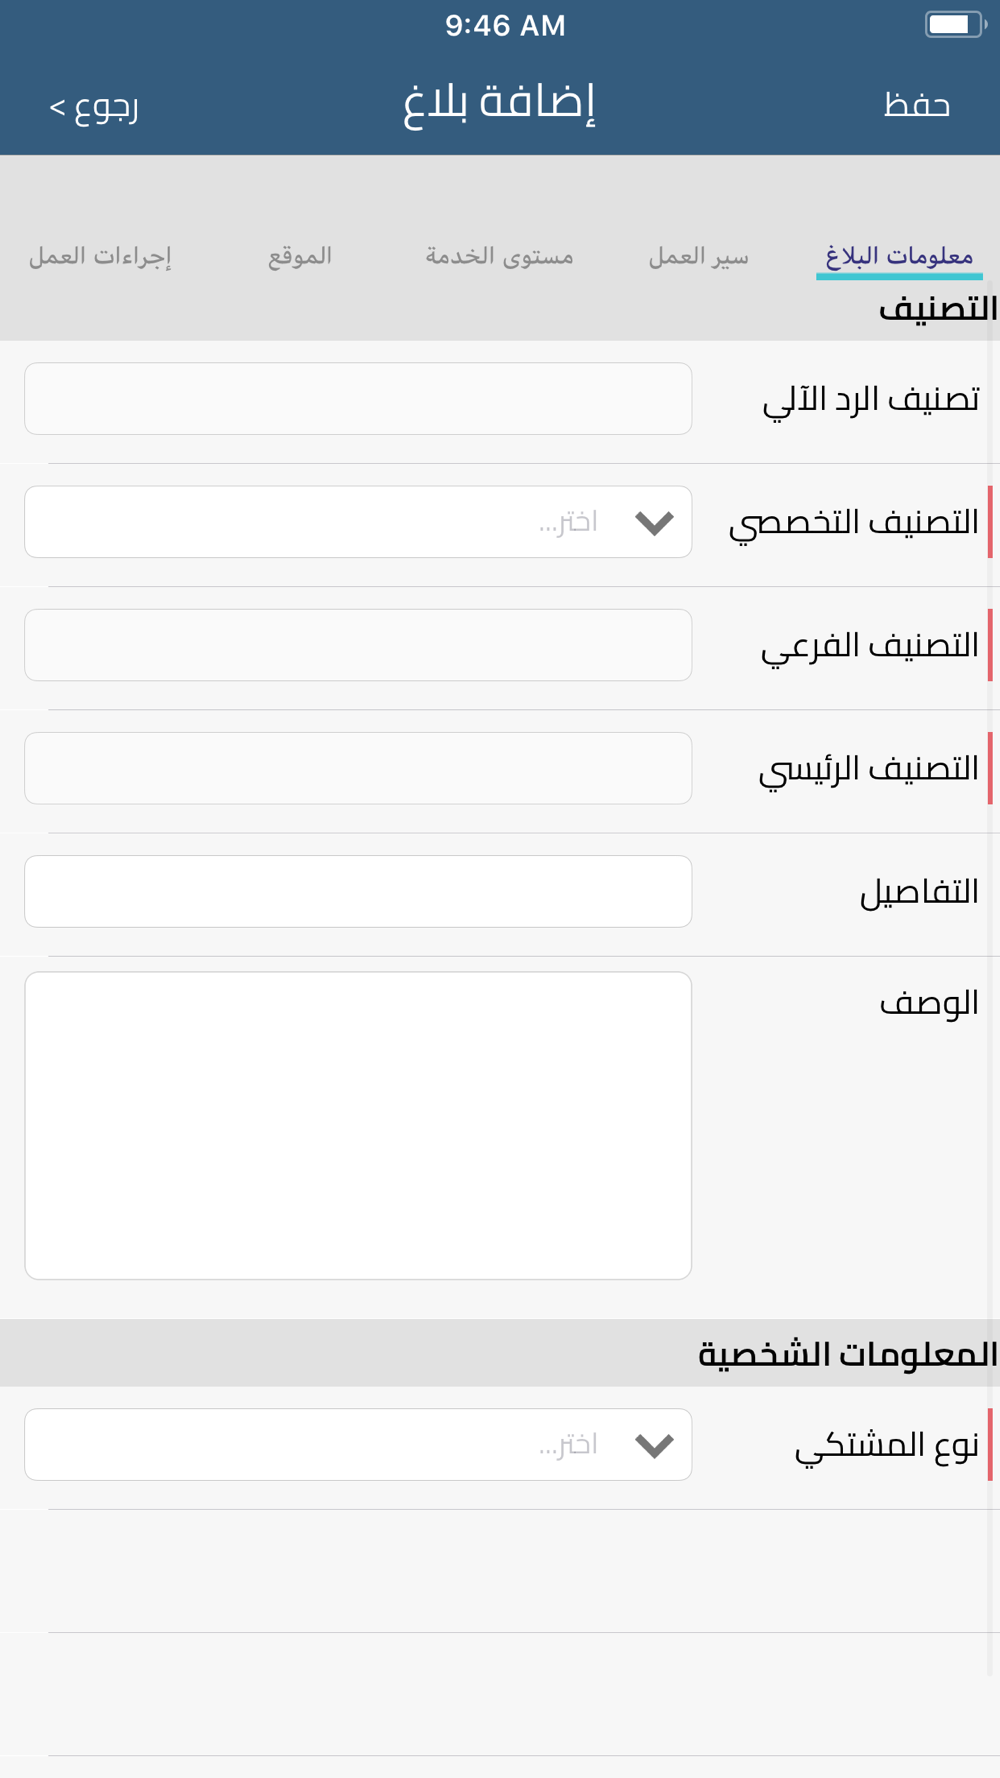Open the نوع المشتكي اختر selection field
1000x1778 pixels.
coord(358,1445)
